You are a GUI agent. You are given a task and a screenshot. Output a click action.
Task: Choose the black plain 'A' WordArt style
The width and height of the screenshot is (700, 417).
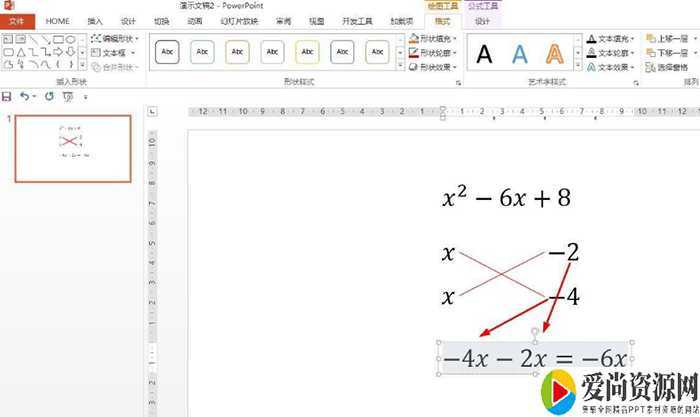point(485,54)
